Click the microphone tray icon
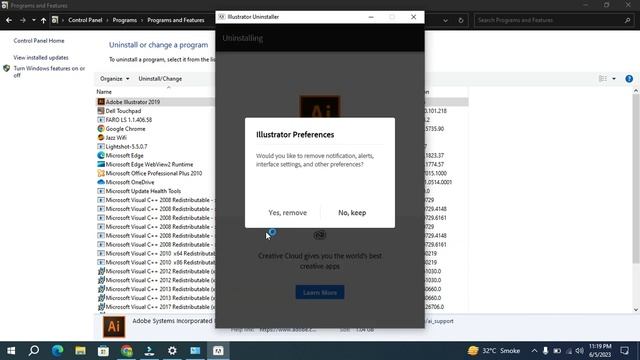Screen dimensions: 640x360 545,351
